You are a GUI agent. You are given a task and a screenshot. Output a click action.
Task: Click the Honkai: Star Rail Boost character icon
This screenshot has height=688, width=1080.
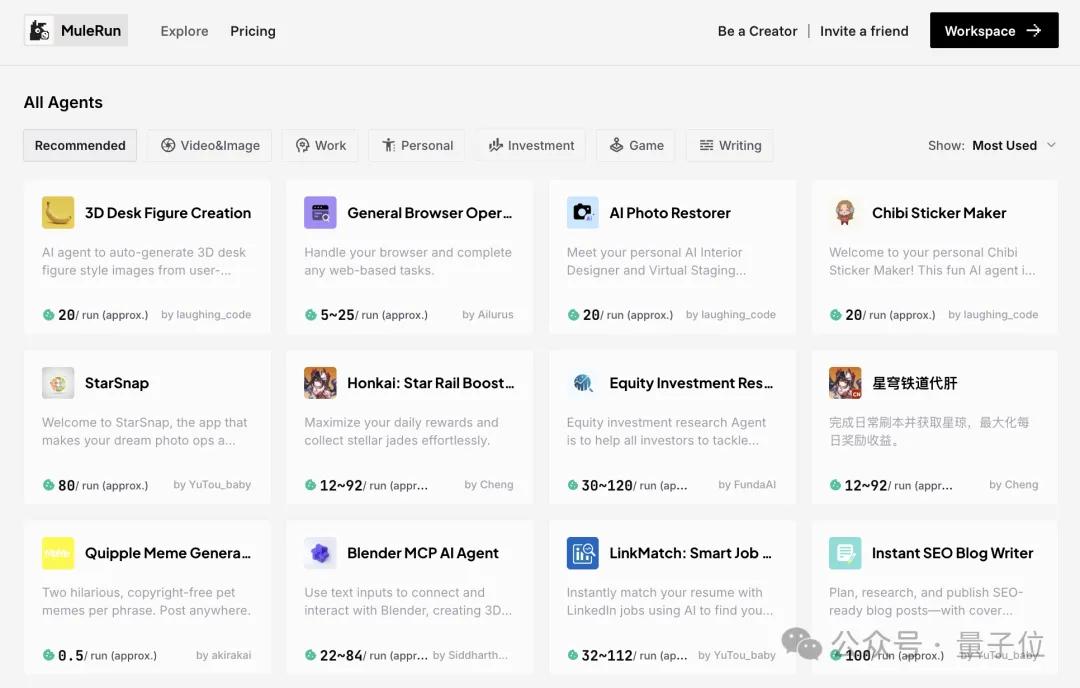pyautogui.click(x=320, y=382)
